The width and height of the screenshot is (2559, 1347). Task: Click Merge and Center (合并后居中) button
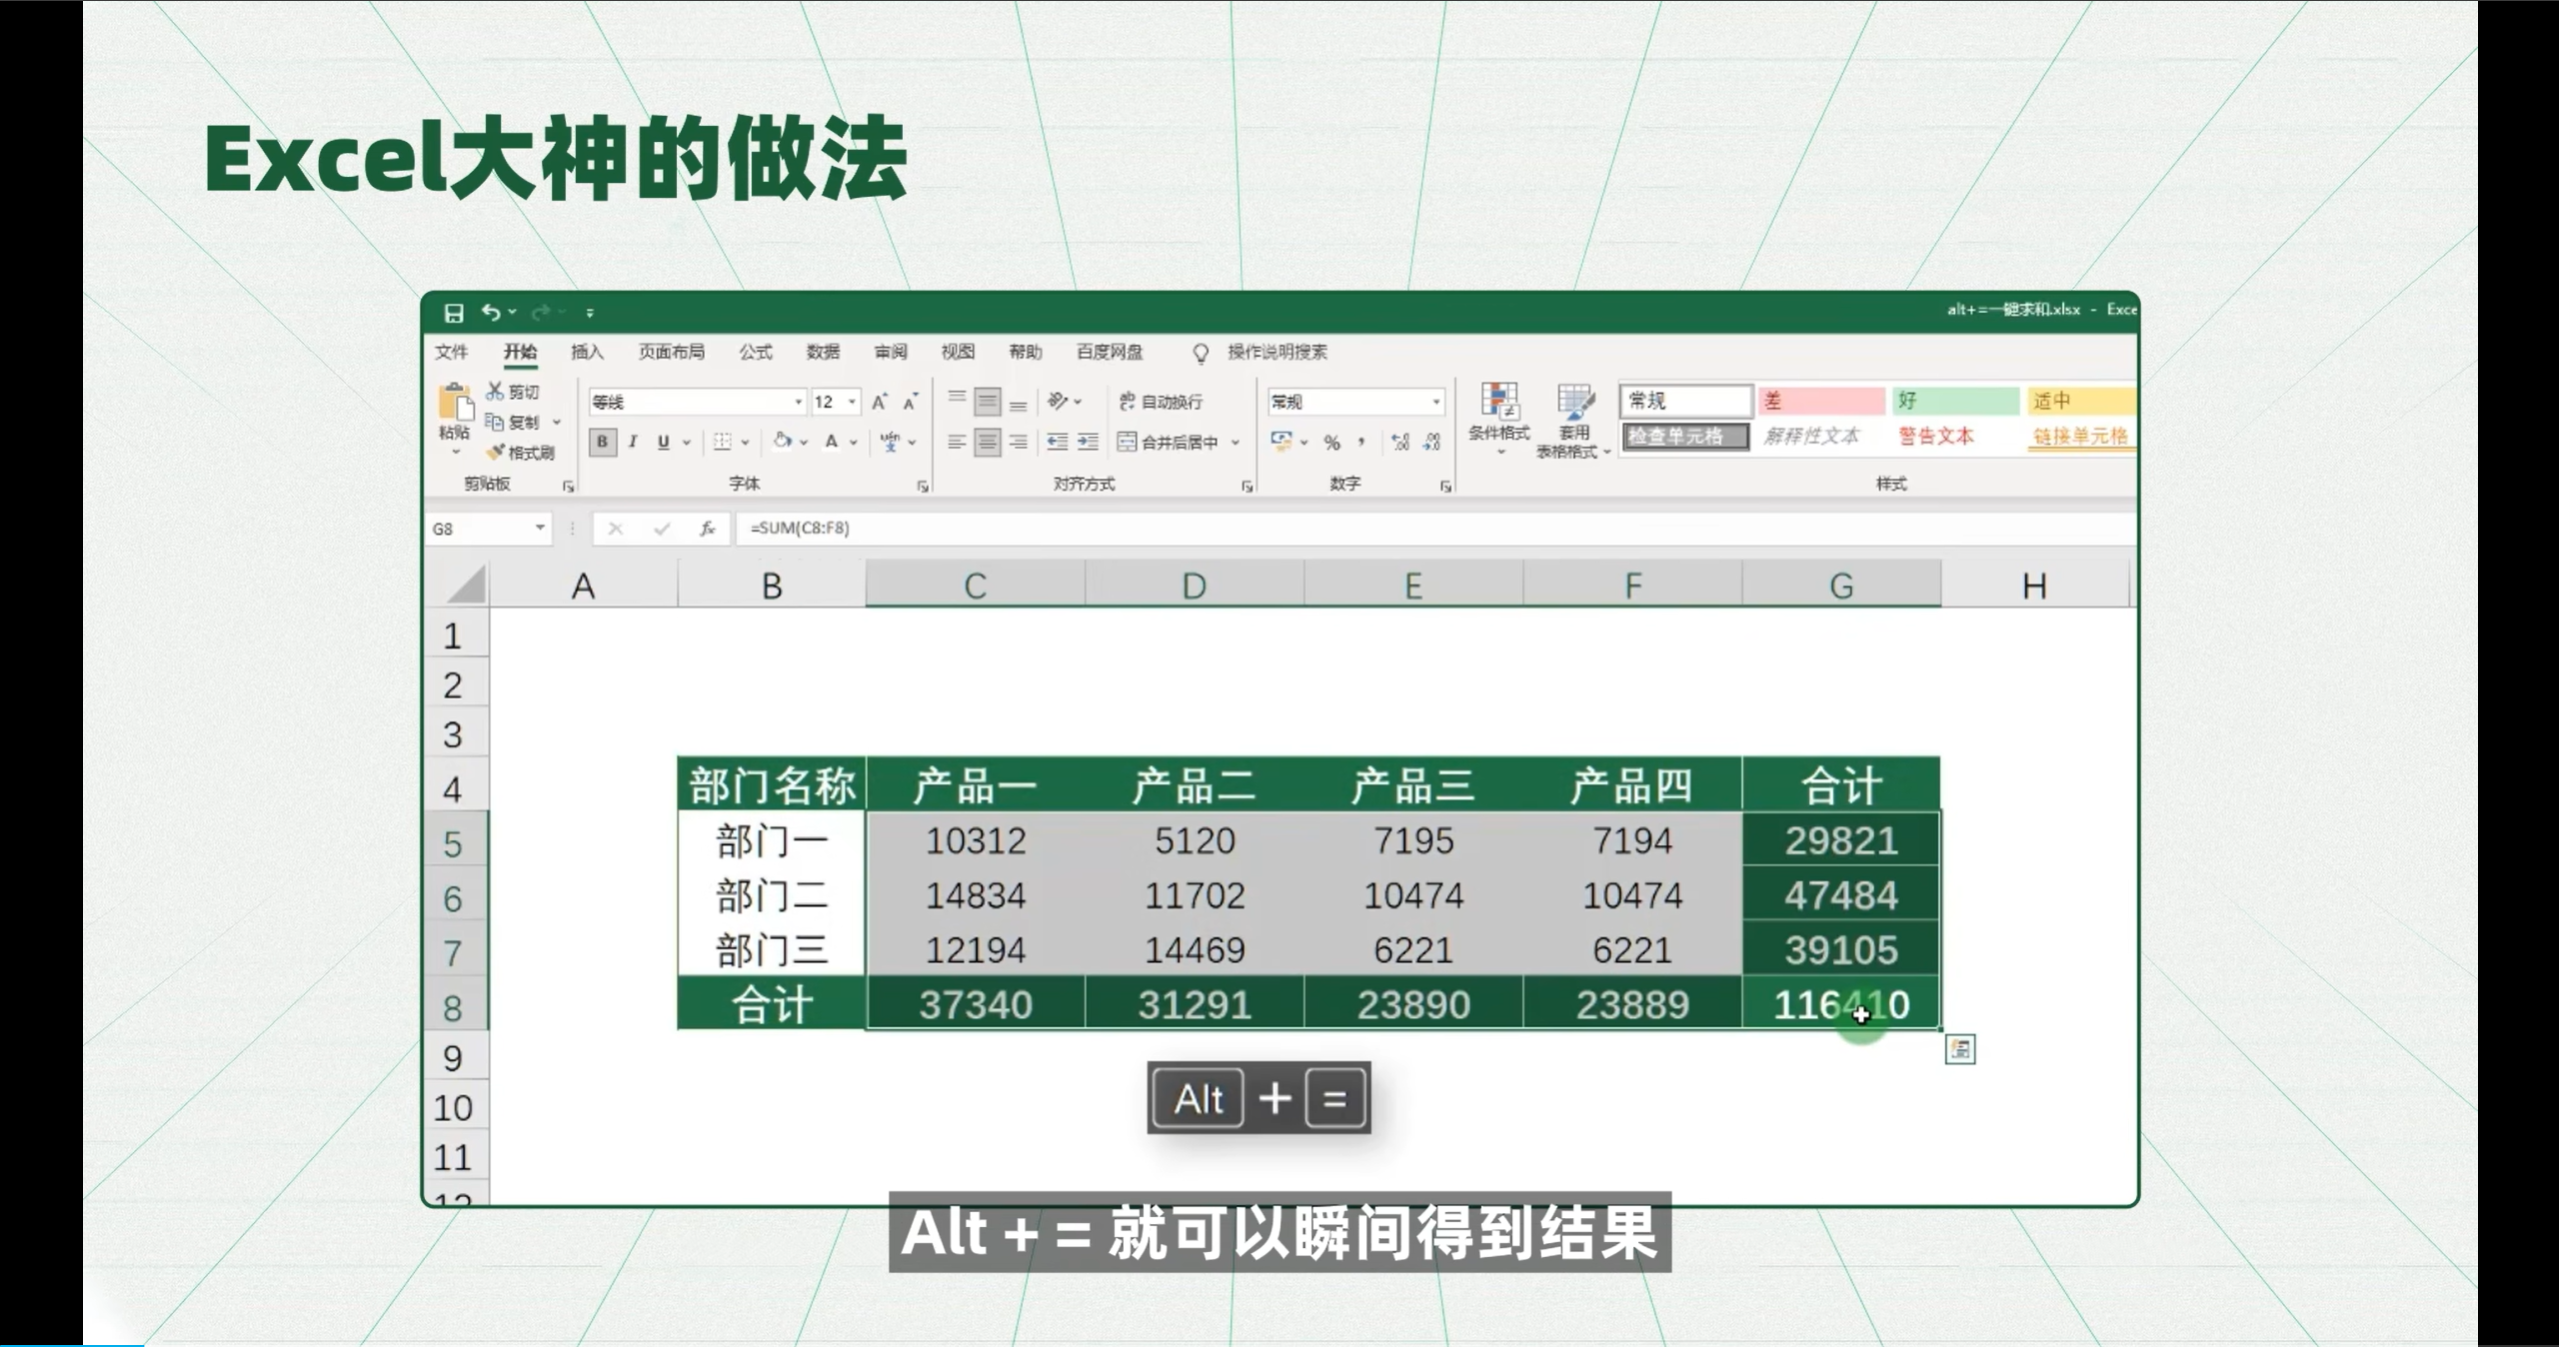pos(1168,442)
